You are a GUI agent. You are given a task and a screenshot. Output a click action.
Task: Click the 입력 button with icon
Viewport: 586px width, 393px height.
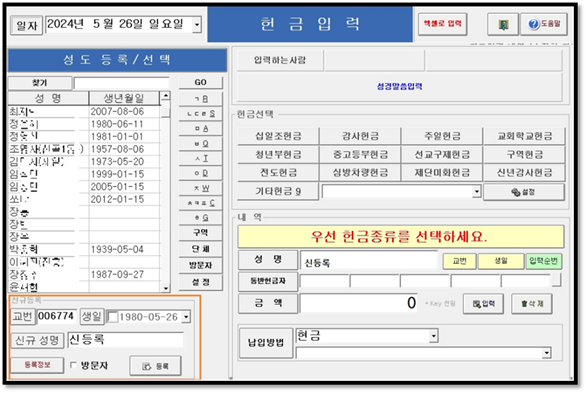483,304
